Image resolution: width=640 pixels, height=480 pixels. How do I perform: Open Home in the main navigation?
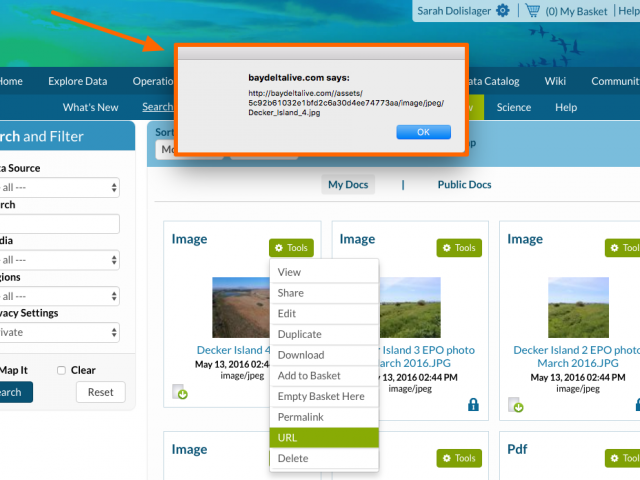click(11, 81)
